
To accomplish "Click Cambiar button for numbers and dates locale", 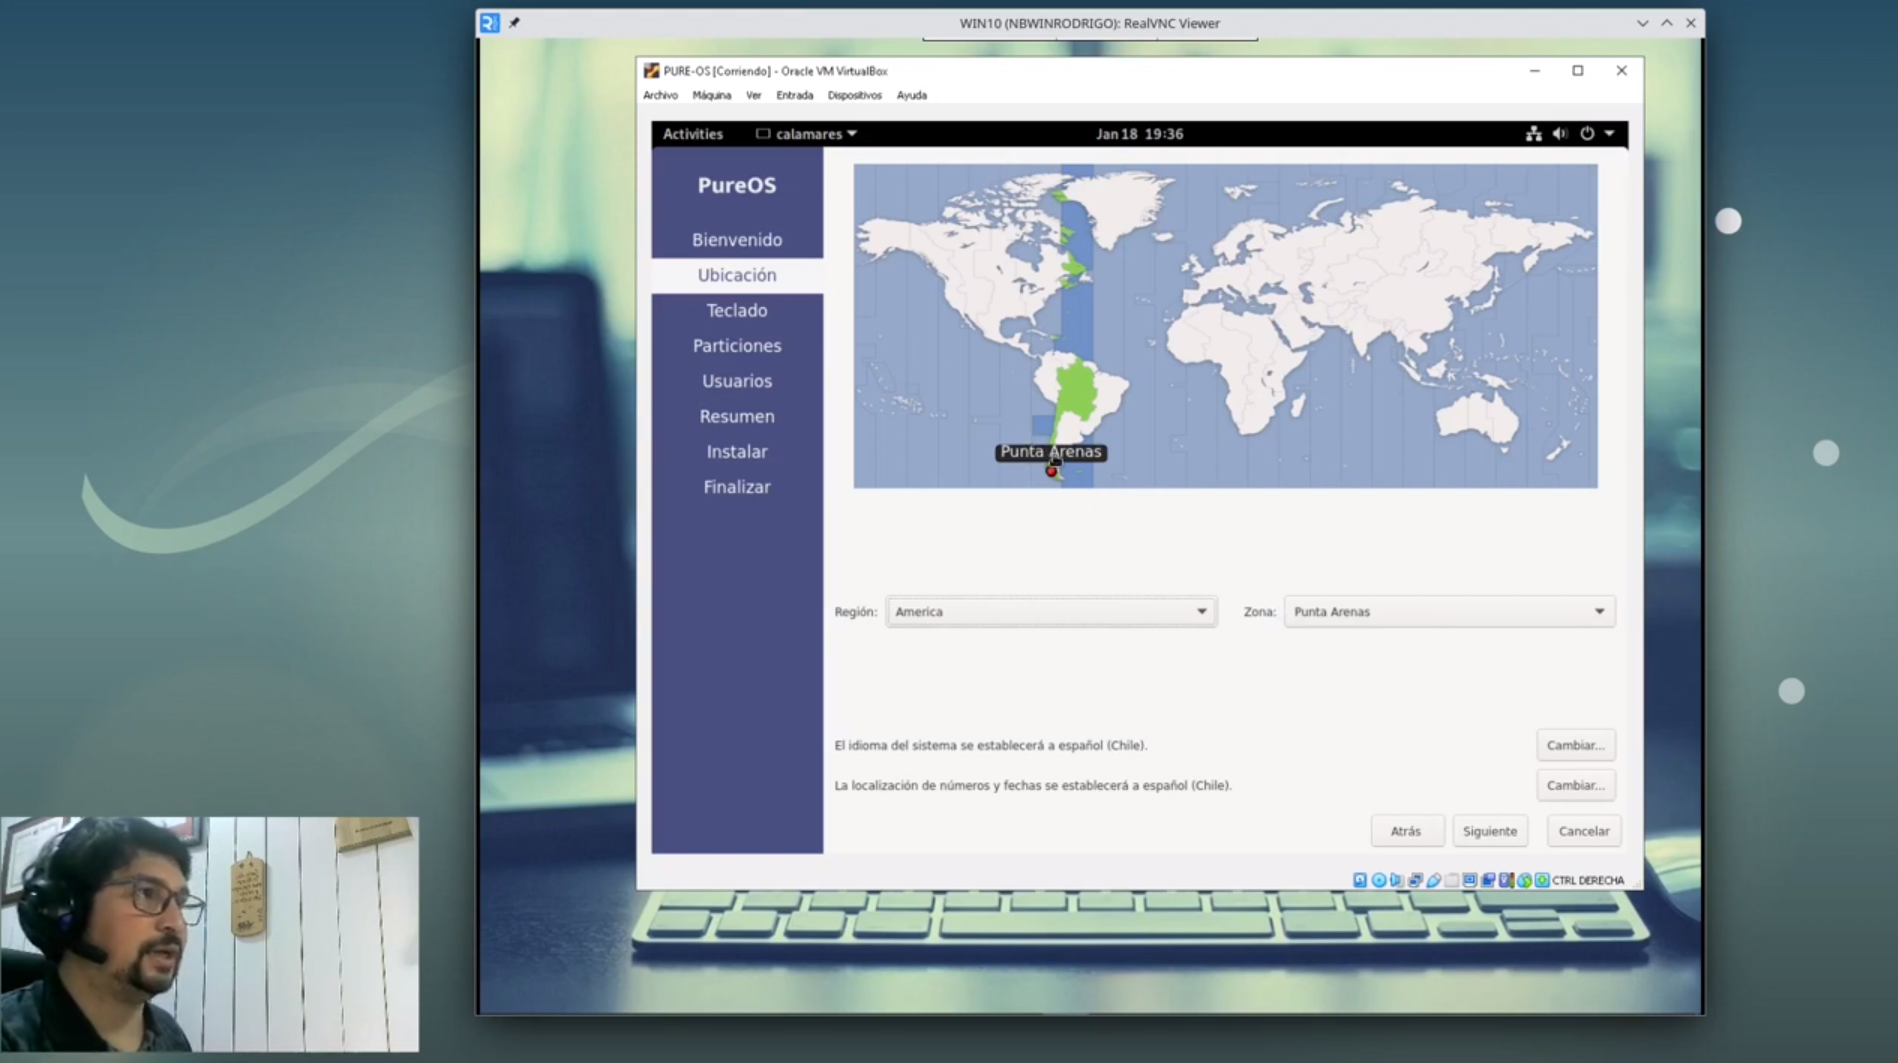I will pyautogui.click(x=1575, y=785).
